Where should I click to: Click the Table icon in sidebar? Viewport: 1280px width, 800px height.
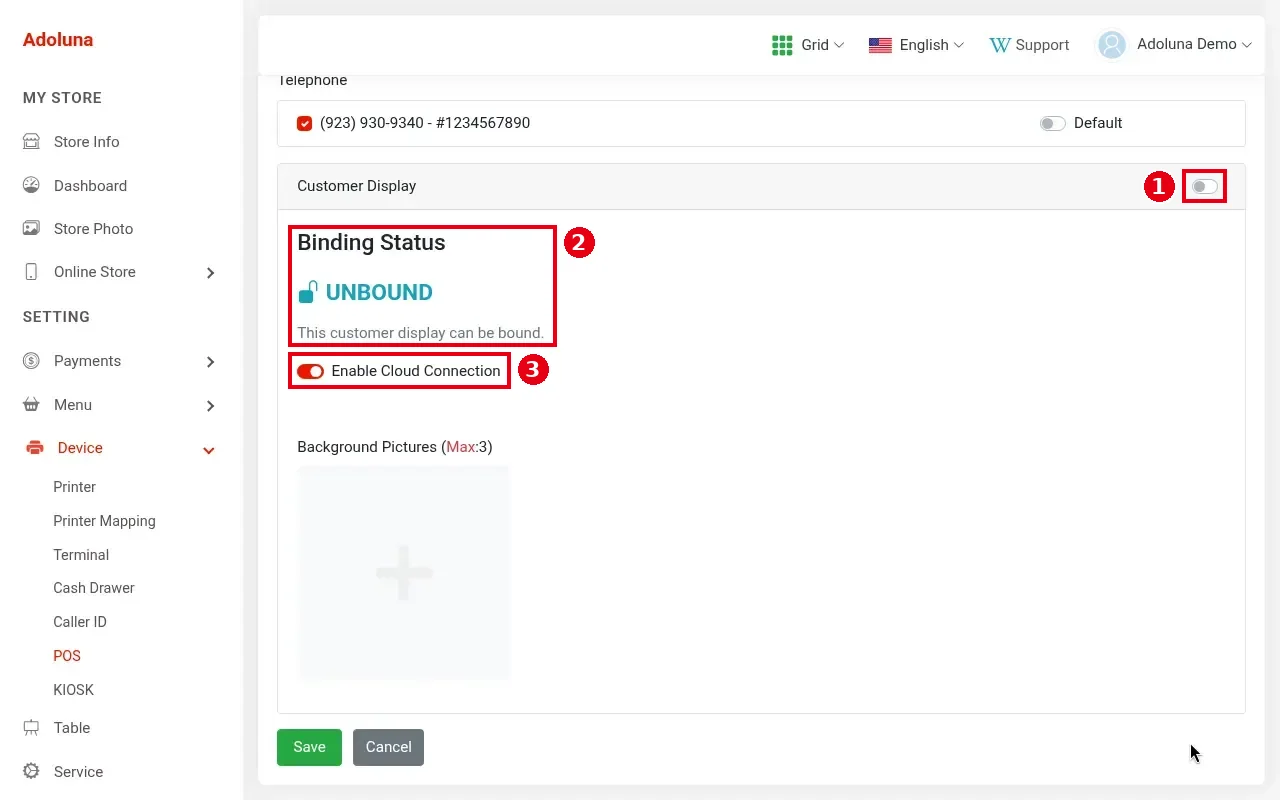click(31, 728)
